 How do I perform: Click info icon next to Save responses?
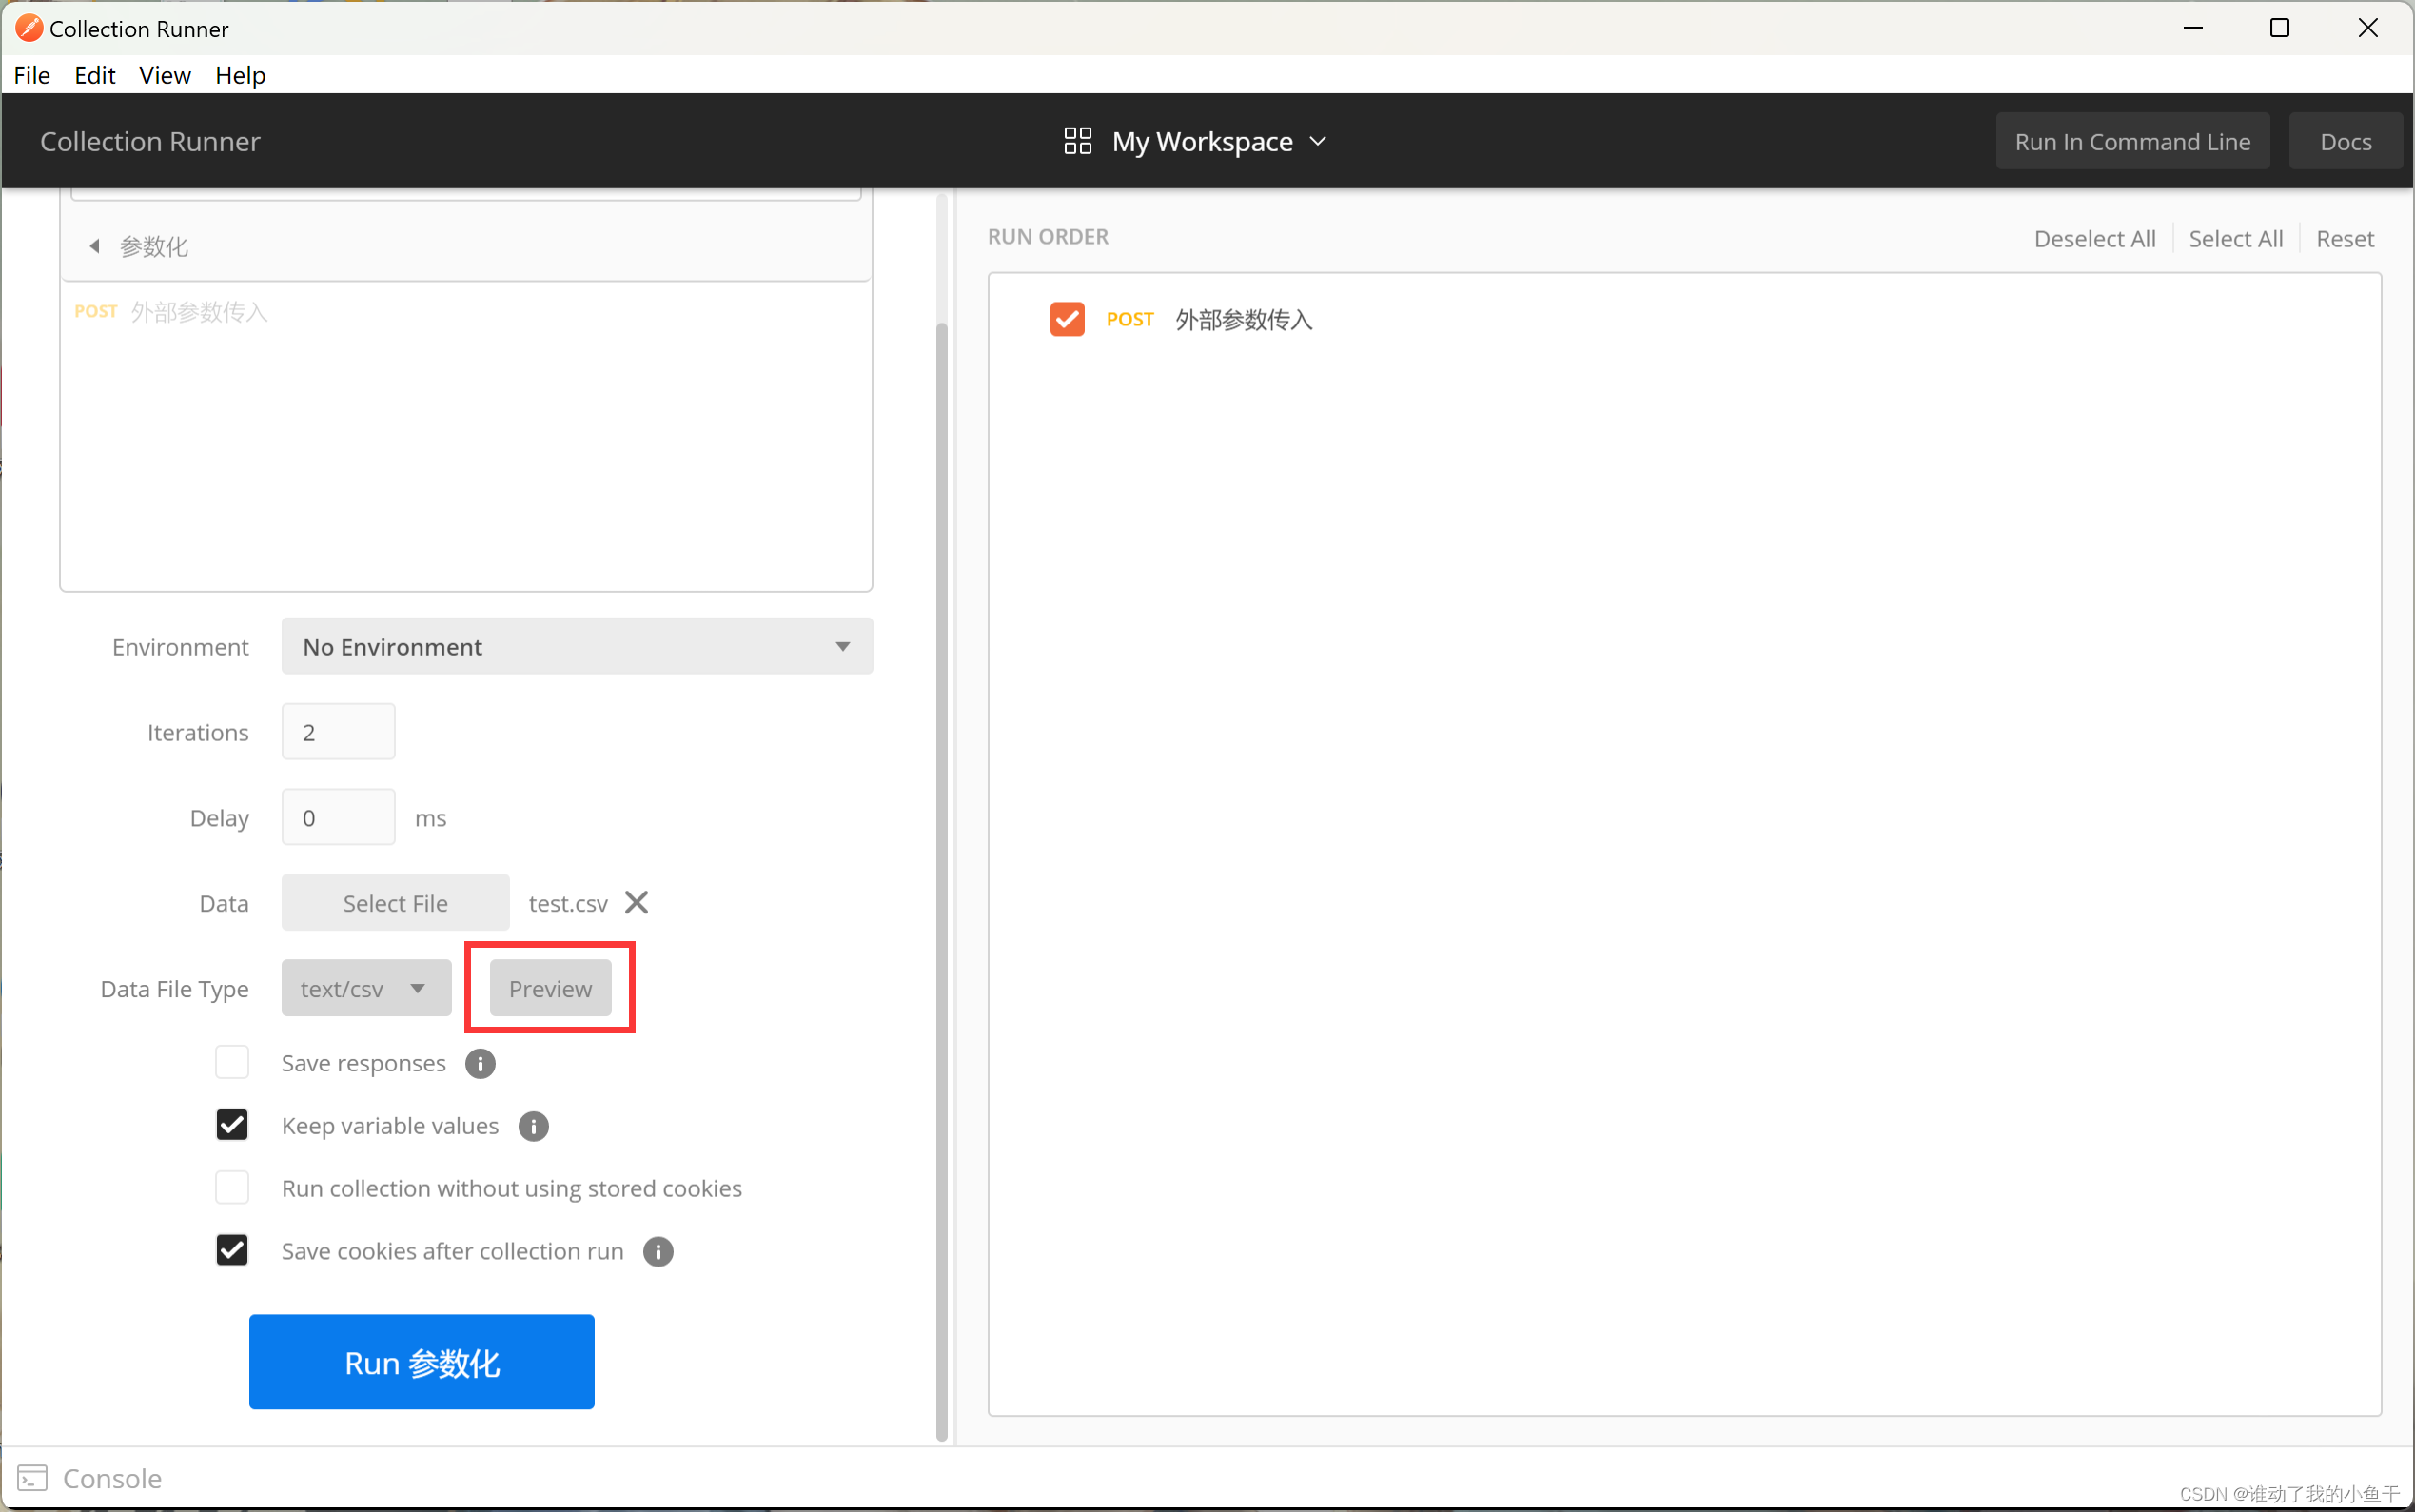tap(480, 1063)
